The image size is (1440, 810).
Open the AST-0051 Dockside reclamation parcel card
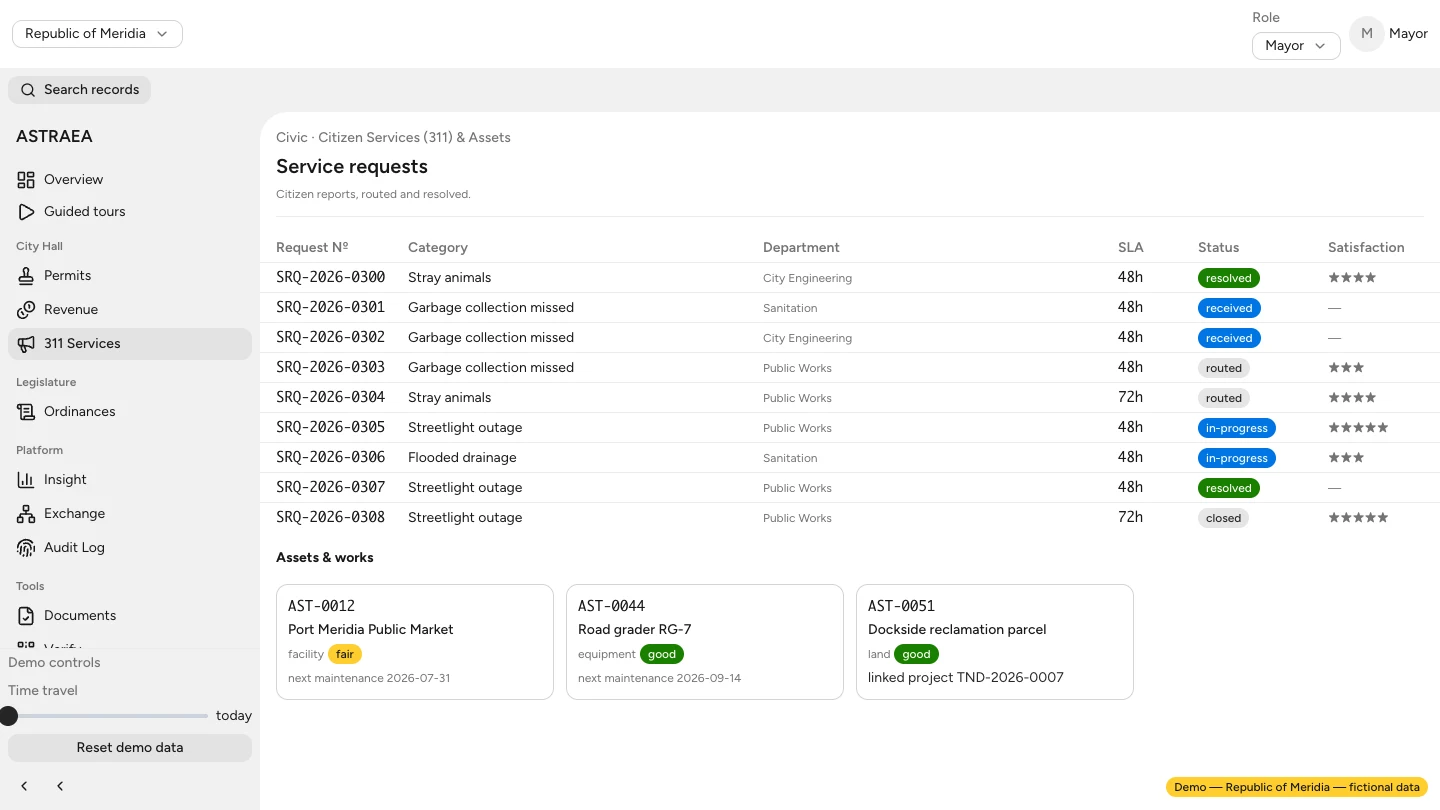[995, 642]
